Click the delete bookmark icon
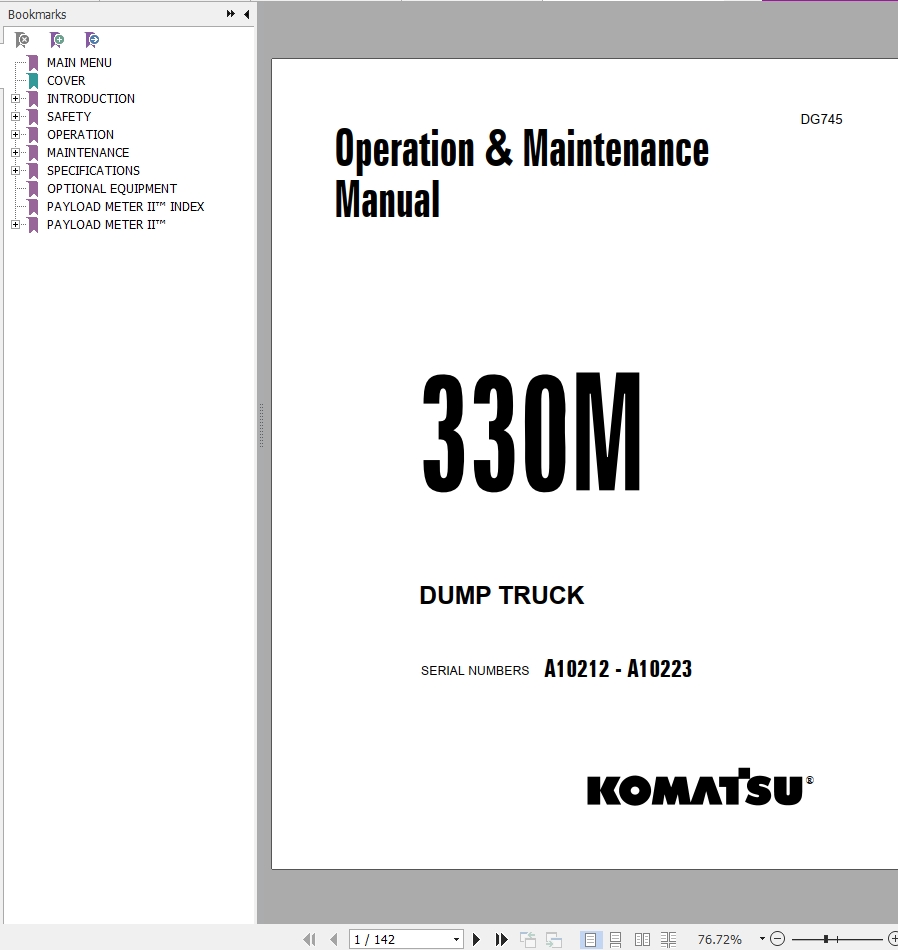 coord(22,40)
